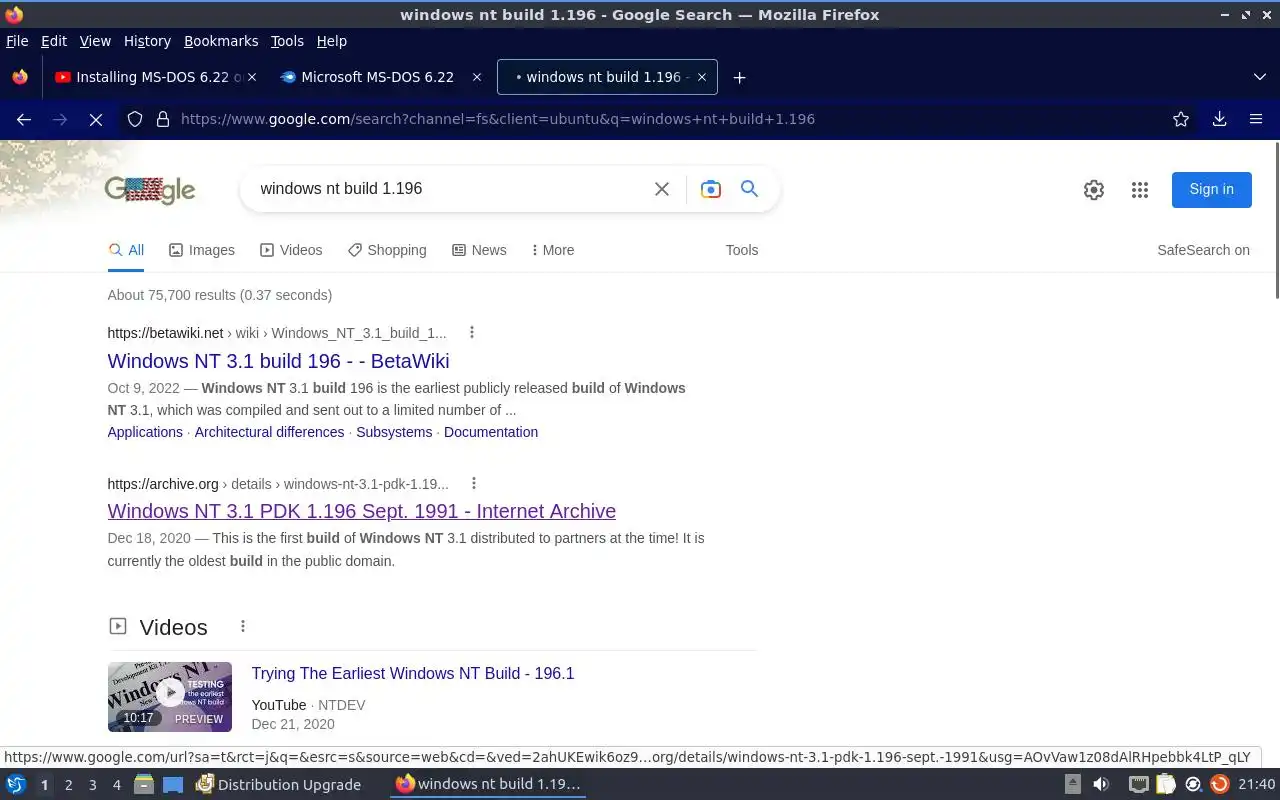Image resolution: width=1280 pixels, height=800 pixels.
Task: Open the taskbar start menu icon
Action: (16, 784)
